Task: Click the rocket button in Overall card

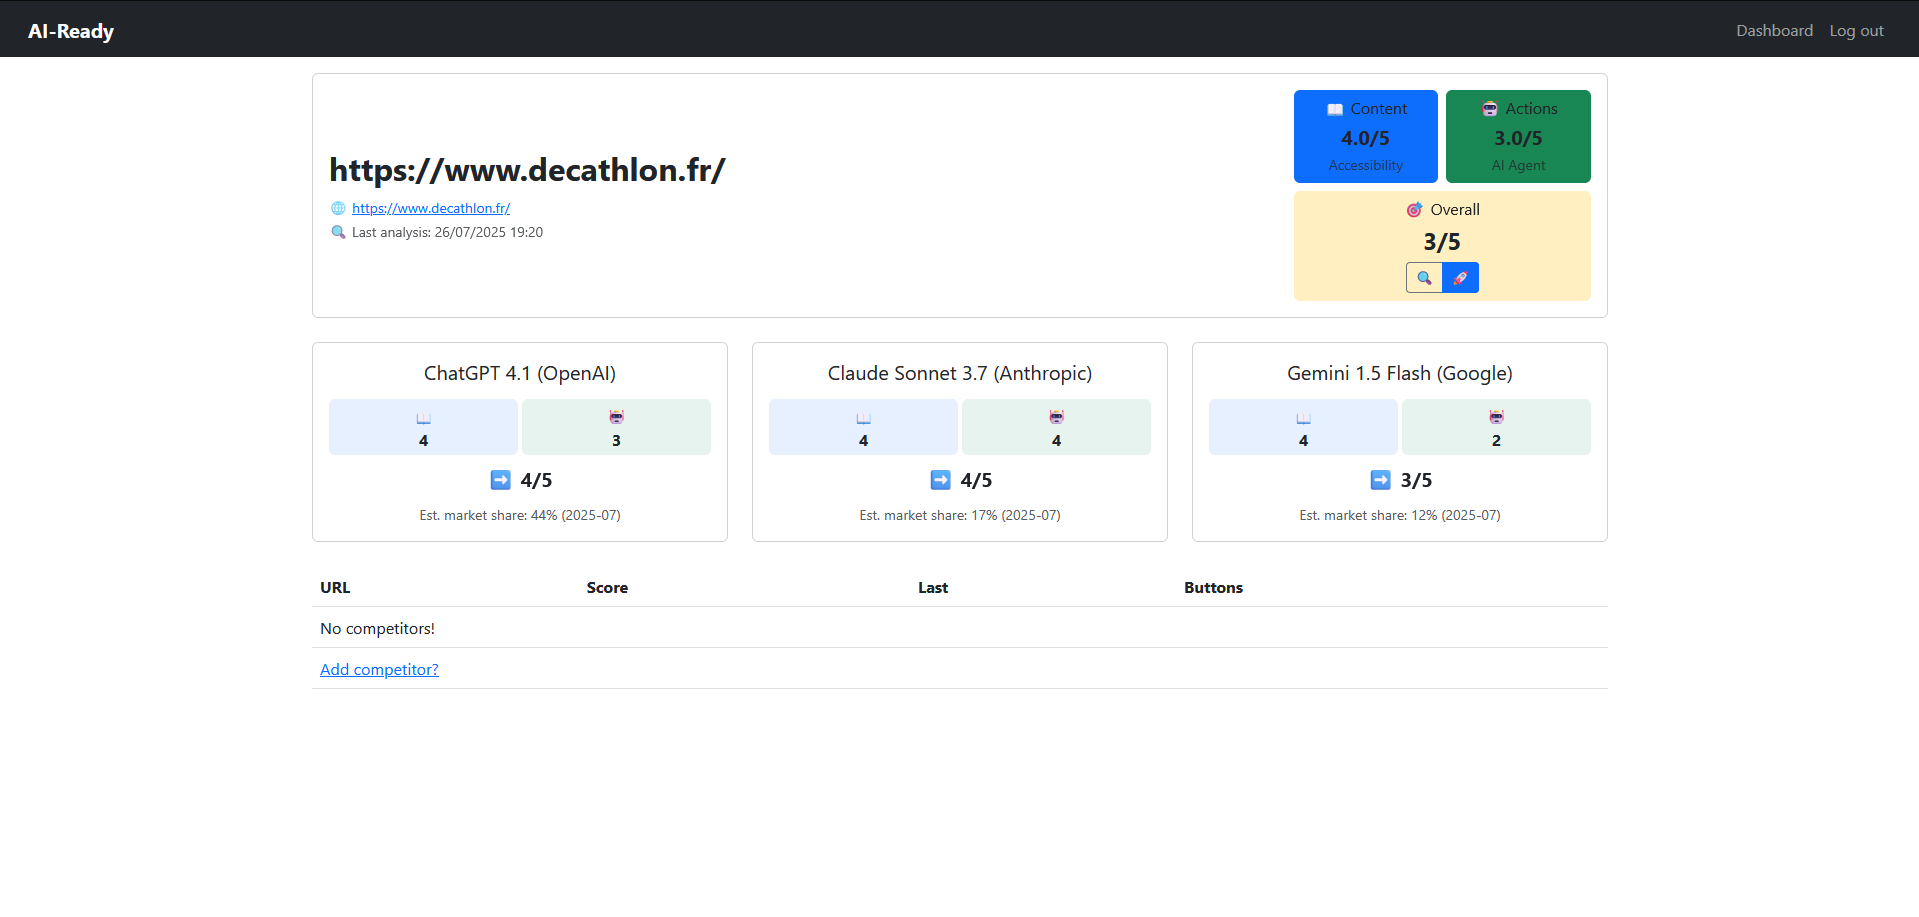Action: click(x=1460, y=278)
